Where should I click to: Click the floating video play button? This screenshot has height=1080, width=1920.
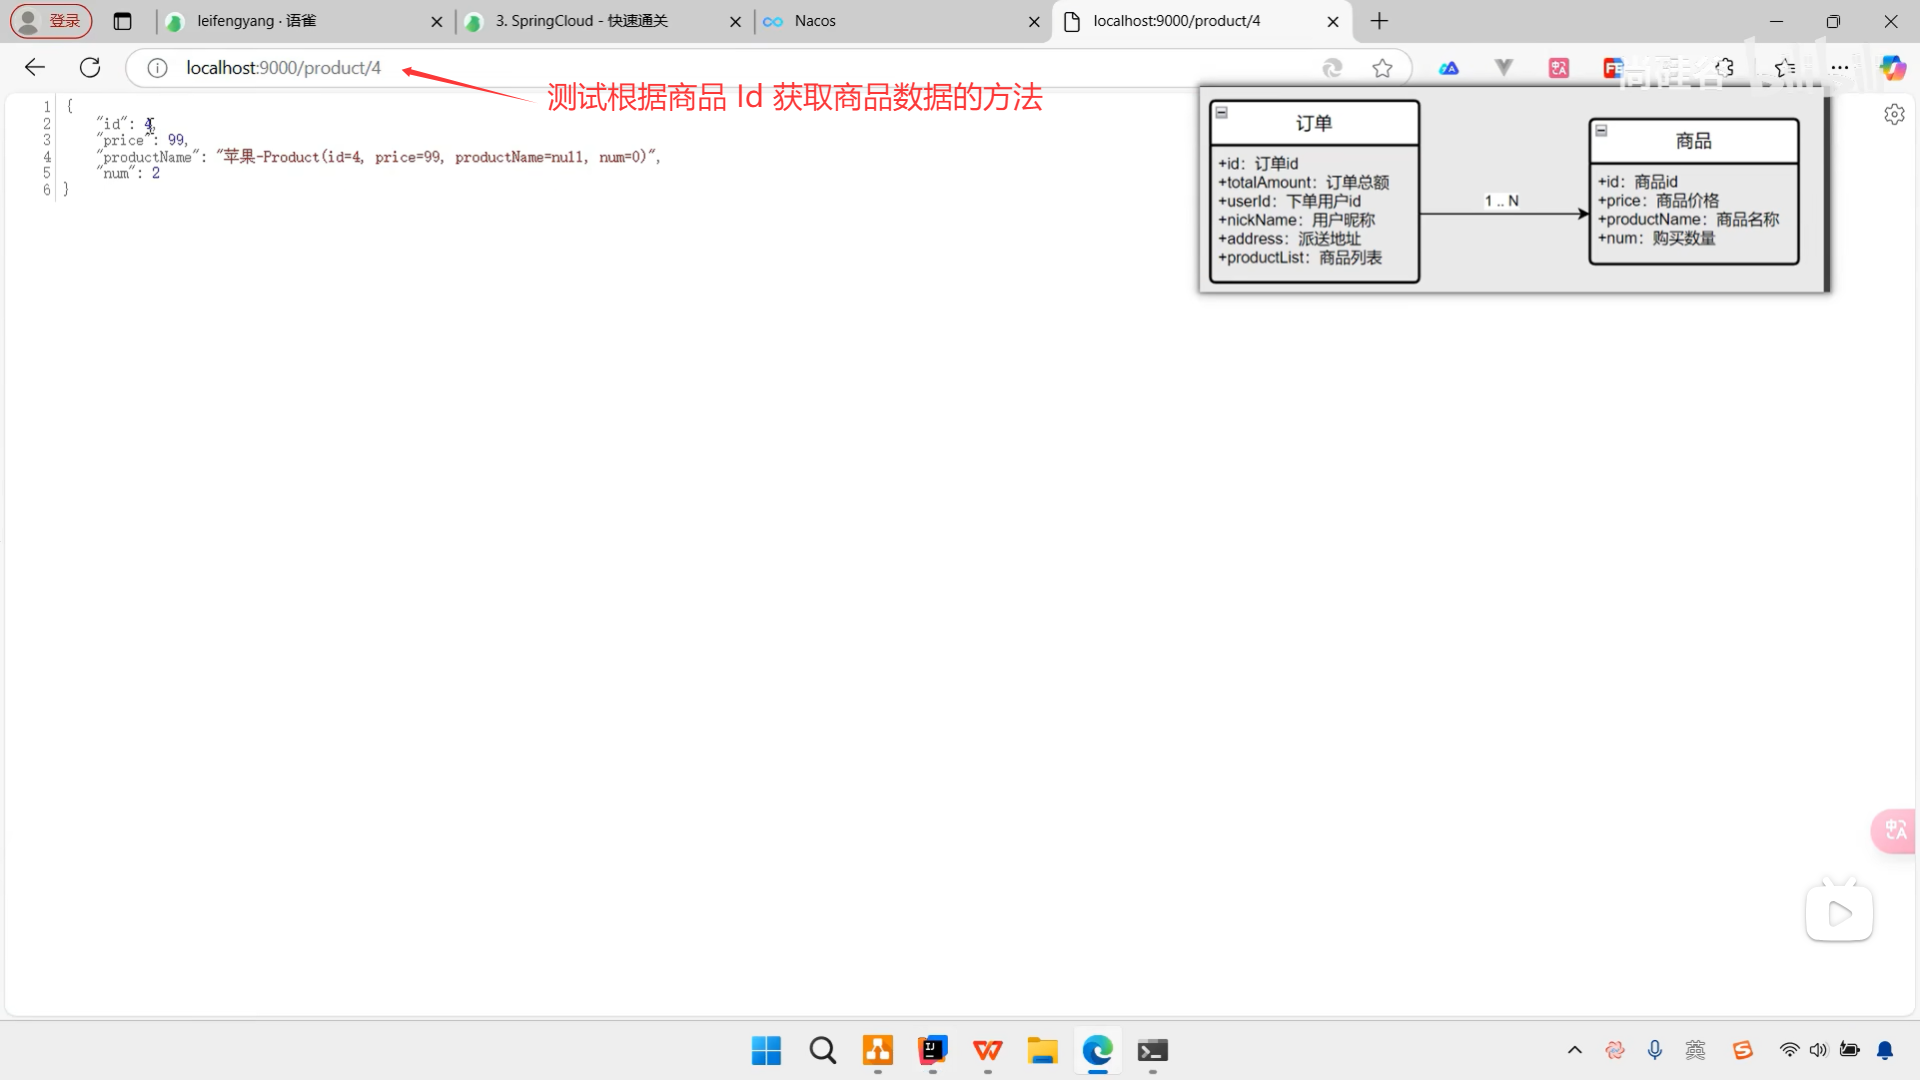[1838, 912]
